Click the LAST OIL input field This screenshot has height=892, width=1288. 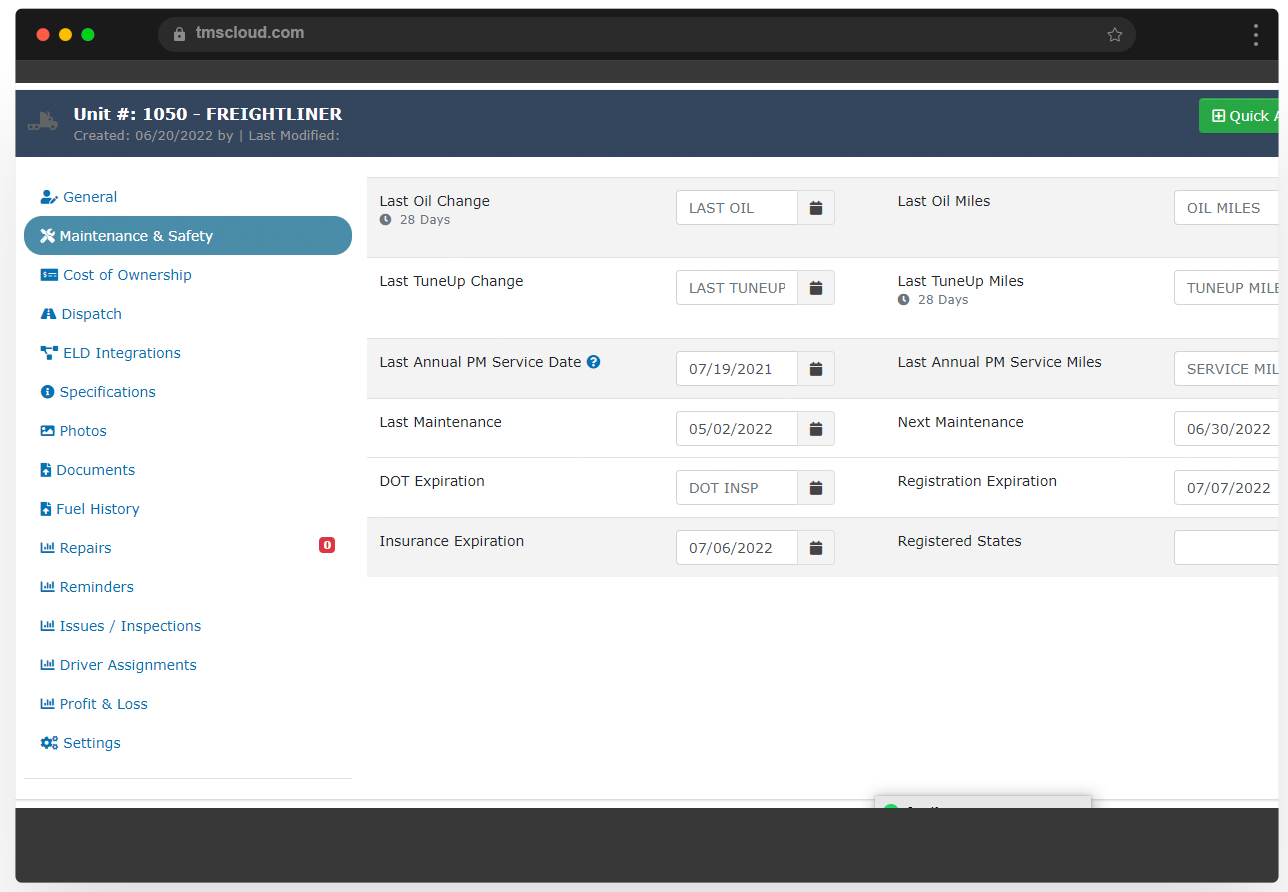click(x=736, y=207)
